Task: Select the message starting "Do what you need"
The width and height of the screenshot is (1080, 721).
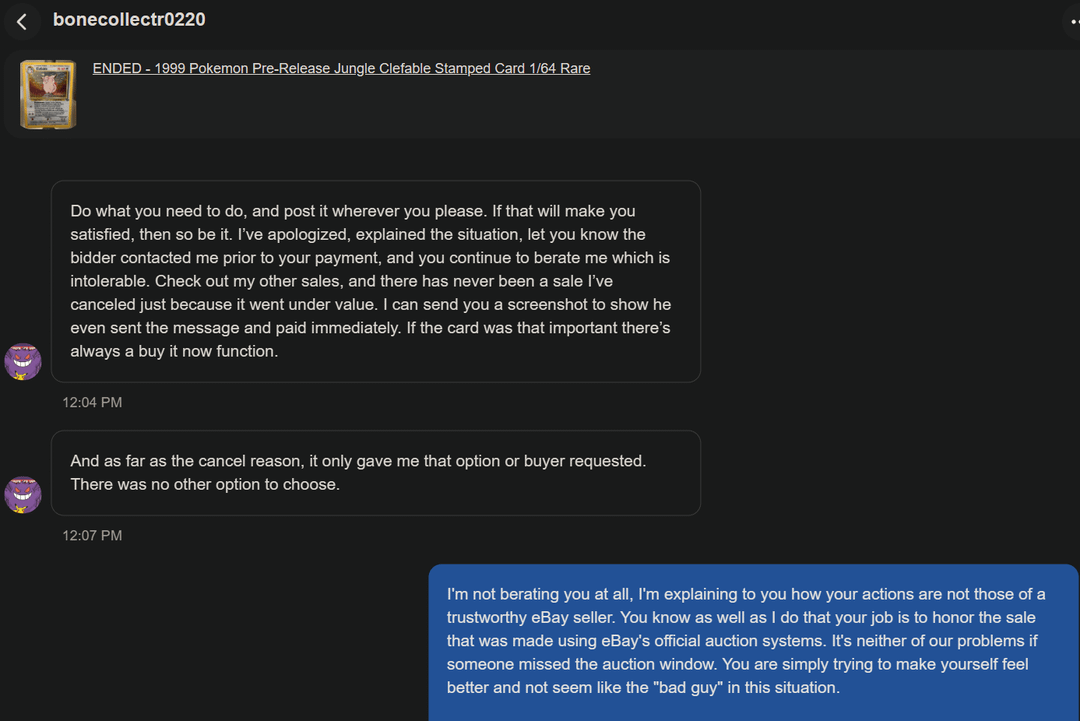Action: (375, 281)
